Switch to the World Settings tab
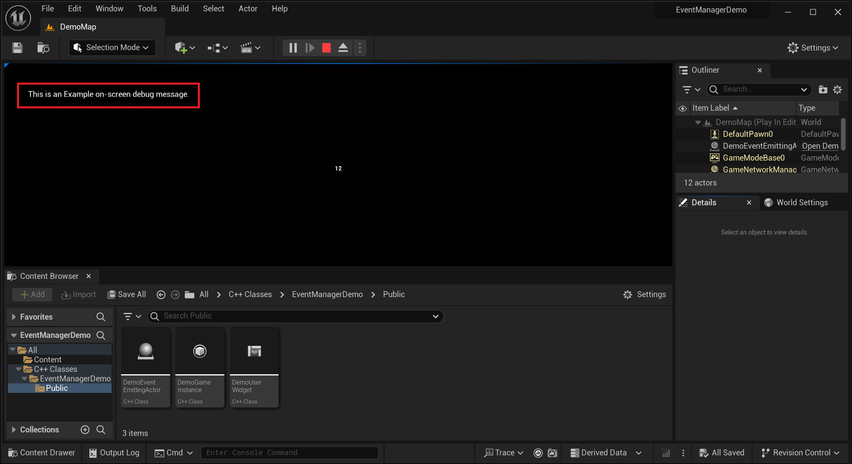852x464 pixels. point(796,203)
